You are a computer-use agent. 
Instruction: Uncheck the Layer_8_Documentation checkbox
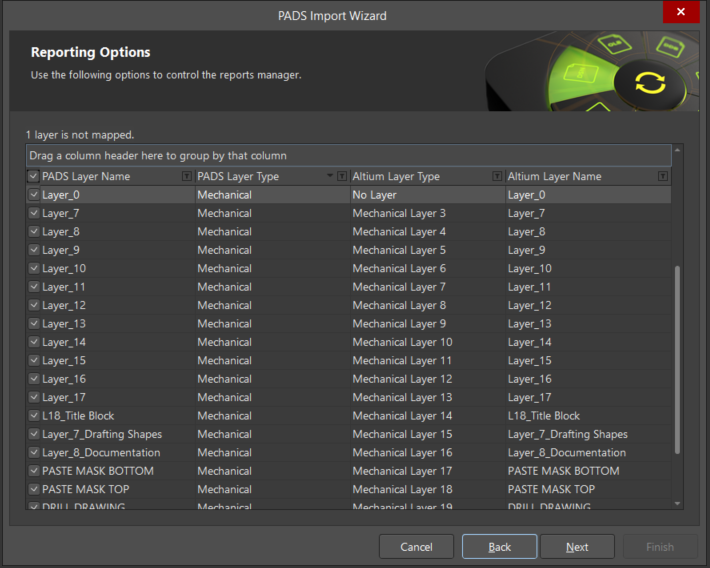34,452
